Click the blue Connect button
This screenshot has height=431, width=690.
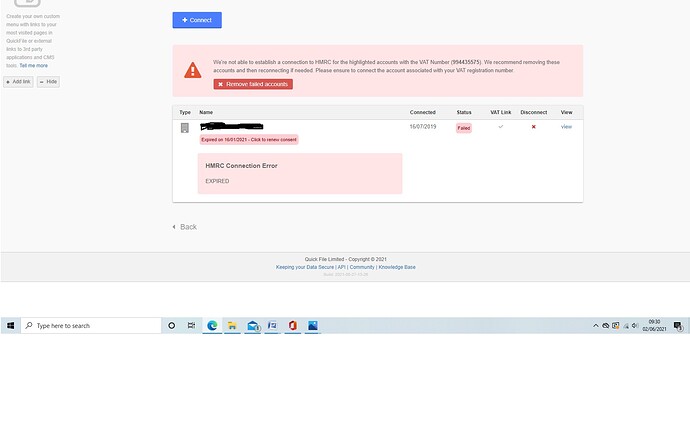(x=197, y=20)
